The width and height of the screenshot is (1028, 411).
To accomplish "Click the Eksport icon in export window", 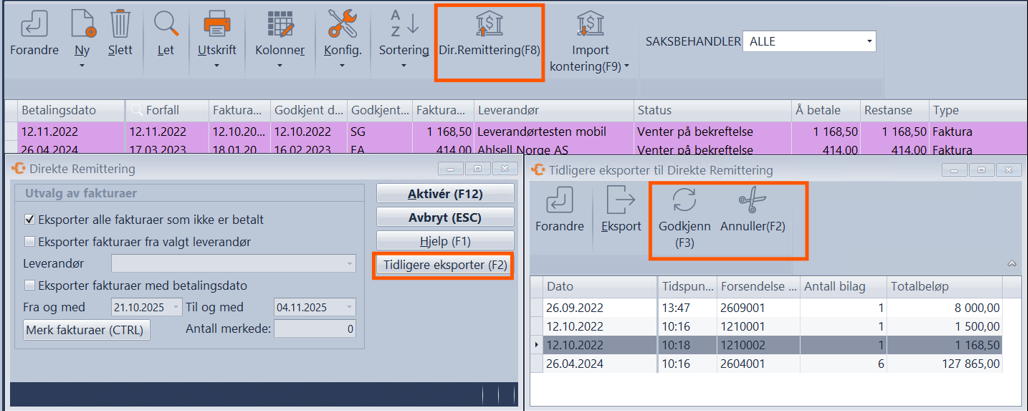I will pyautogui.click(x=620, y=200).
